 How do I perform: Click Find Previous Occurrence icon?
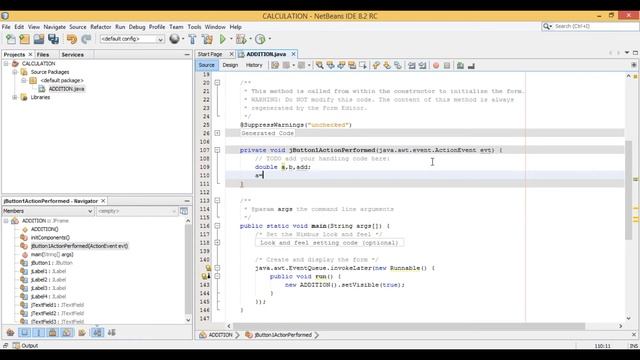pos(330,65)
